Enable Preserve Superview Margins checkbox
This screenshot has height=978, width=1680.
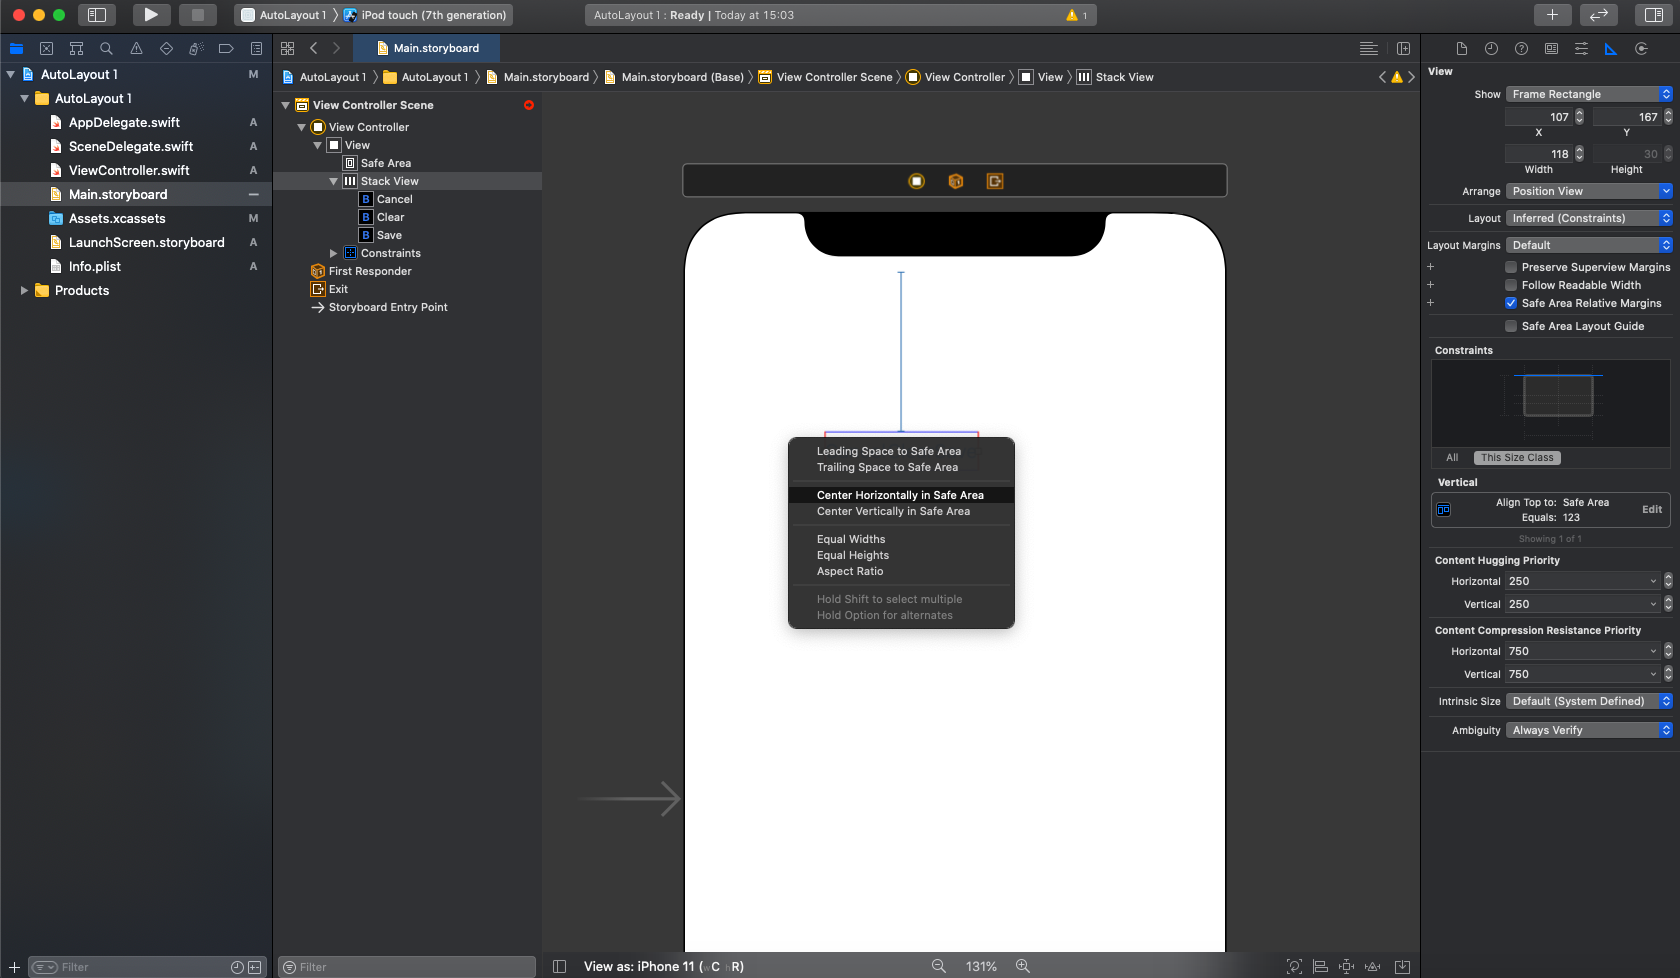(x=1511, y=267)
